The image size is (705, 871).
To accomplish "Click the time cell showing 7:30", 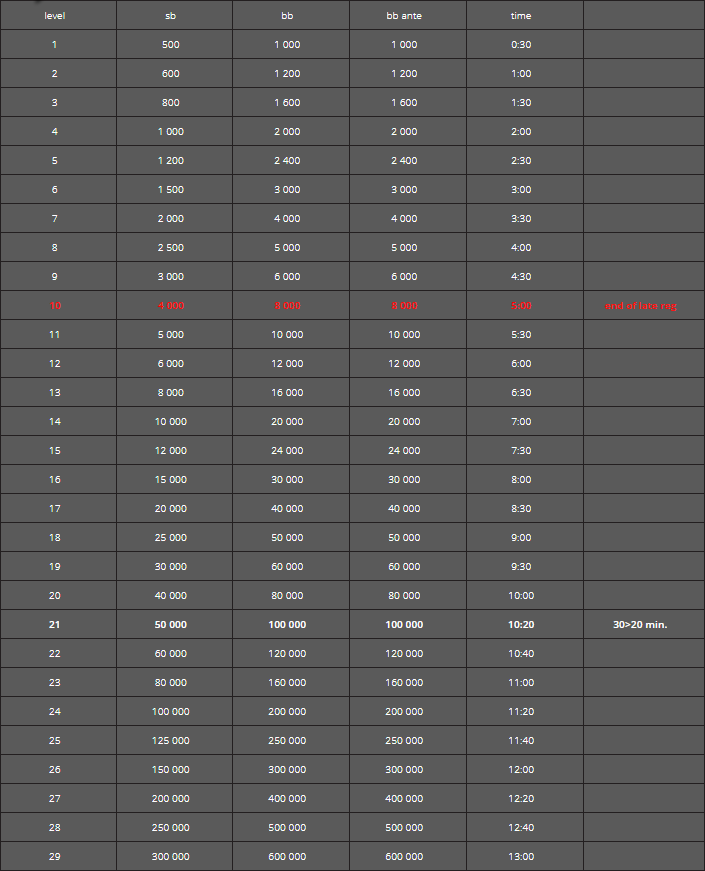I will [521, 450].
